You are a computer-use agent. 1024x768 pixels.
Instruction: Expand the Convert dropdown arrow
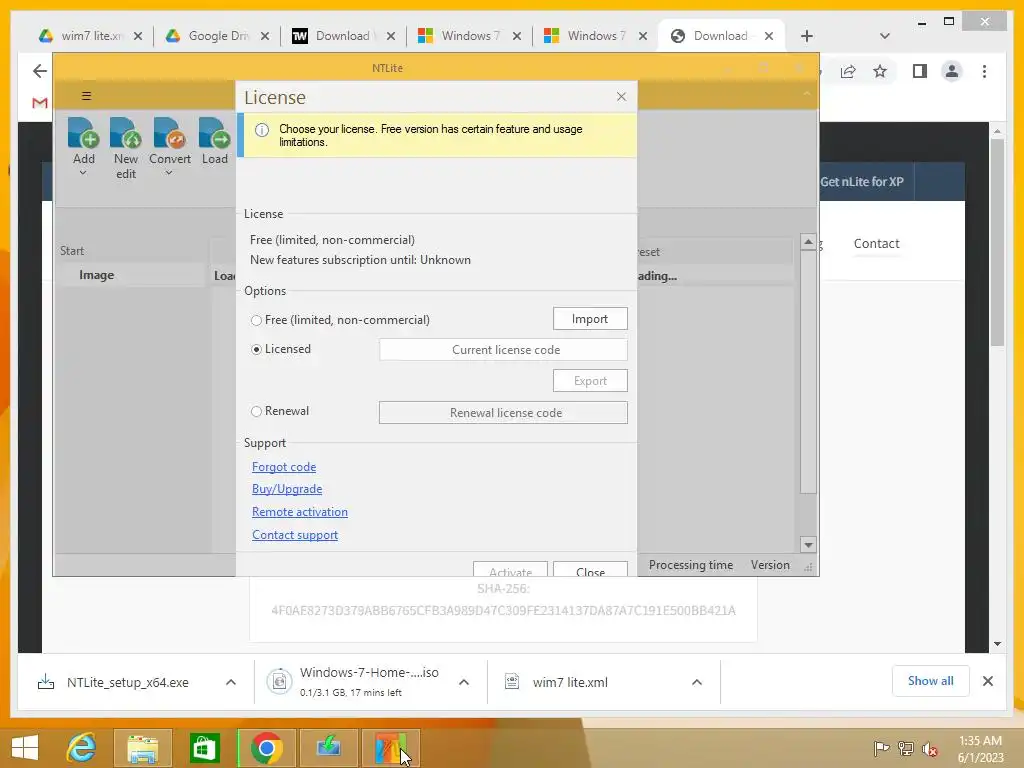[x=169, y=173]
